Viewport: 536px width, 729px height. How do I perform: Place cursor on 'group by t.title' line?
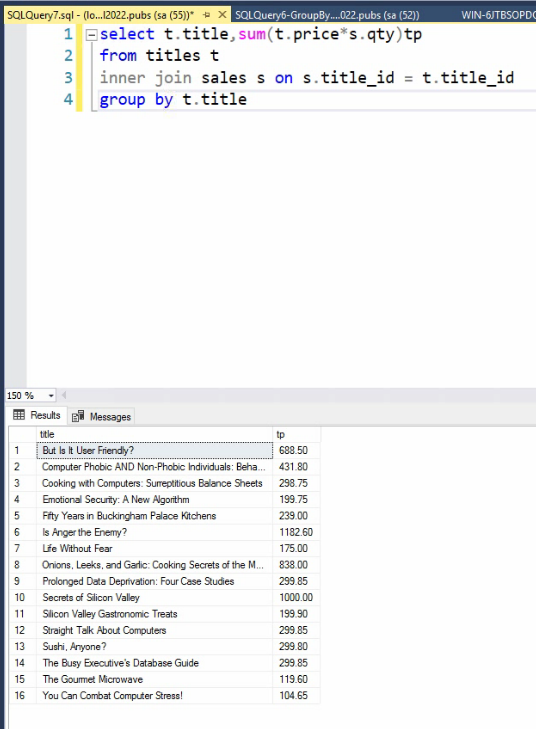click(x=173, y=99)
